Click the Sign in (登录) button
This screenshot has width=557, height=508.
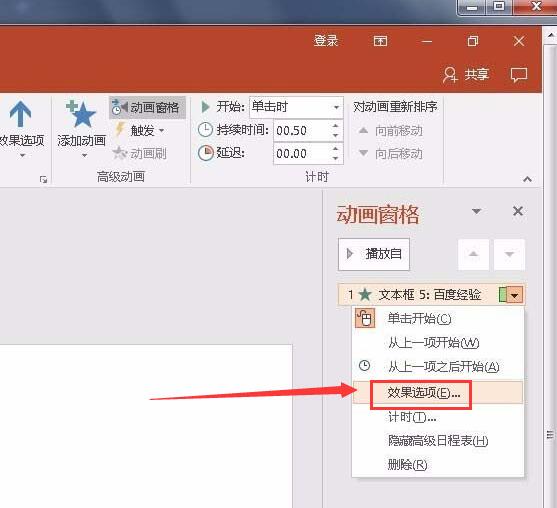tap(326, 41)
